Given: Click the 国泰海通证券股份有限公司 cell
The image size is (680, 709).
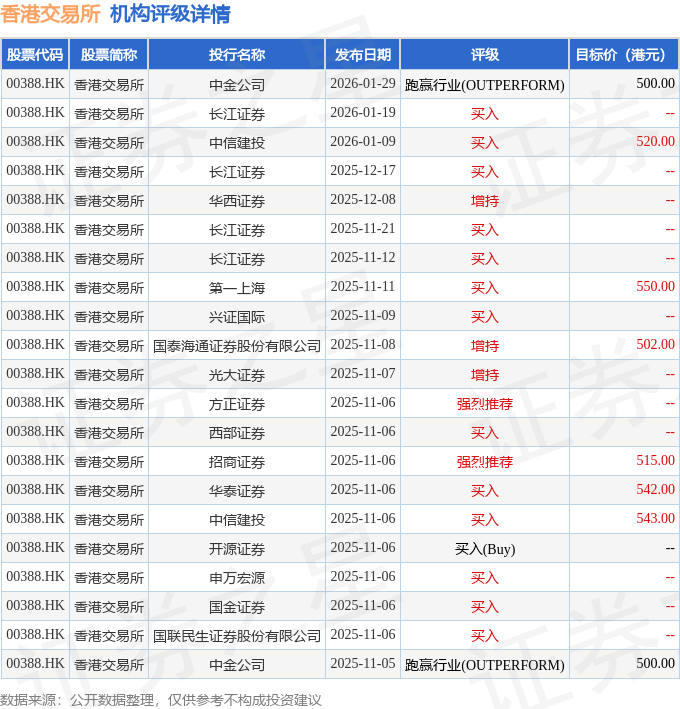Looking at the screenshot, I should 236,346.
